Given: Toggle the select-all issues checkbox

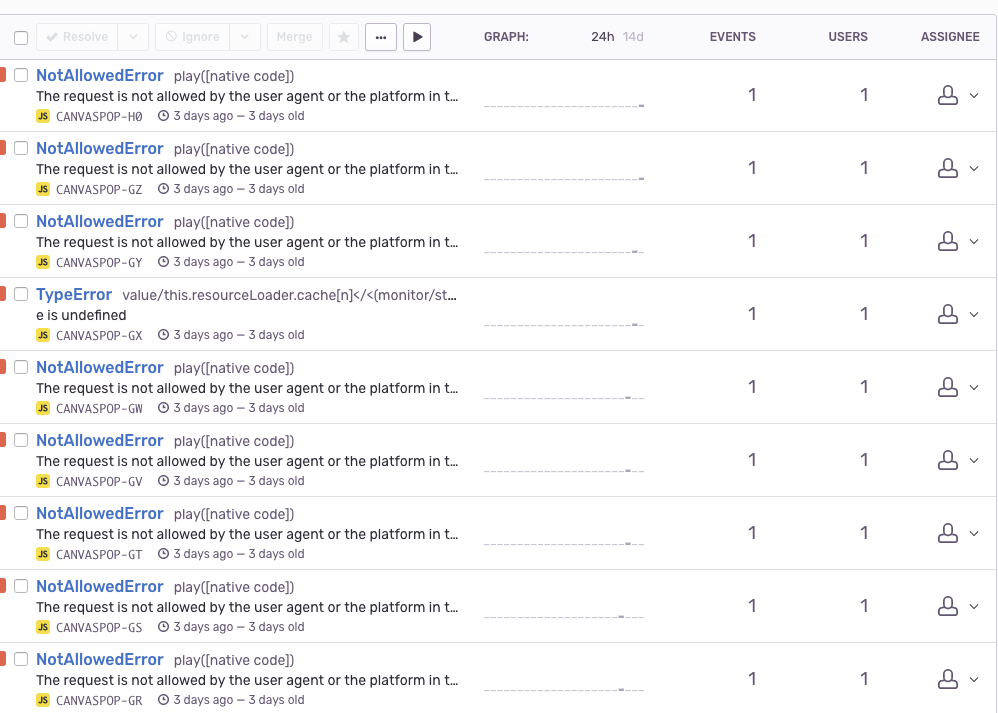Looking at the screenshot, I should pyautogui.click(x=21, y=38).
